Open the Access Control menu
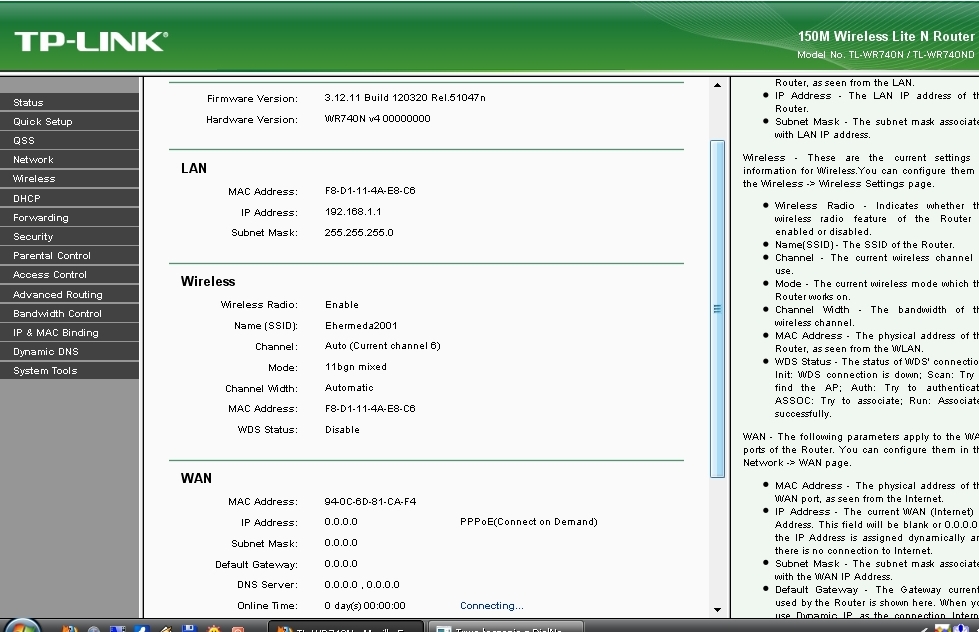 click(69, 275)
